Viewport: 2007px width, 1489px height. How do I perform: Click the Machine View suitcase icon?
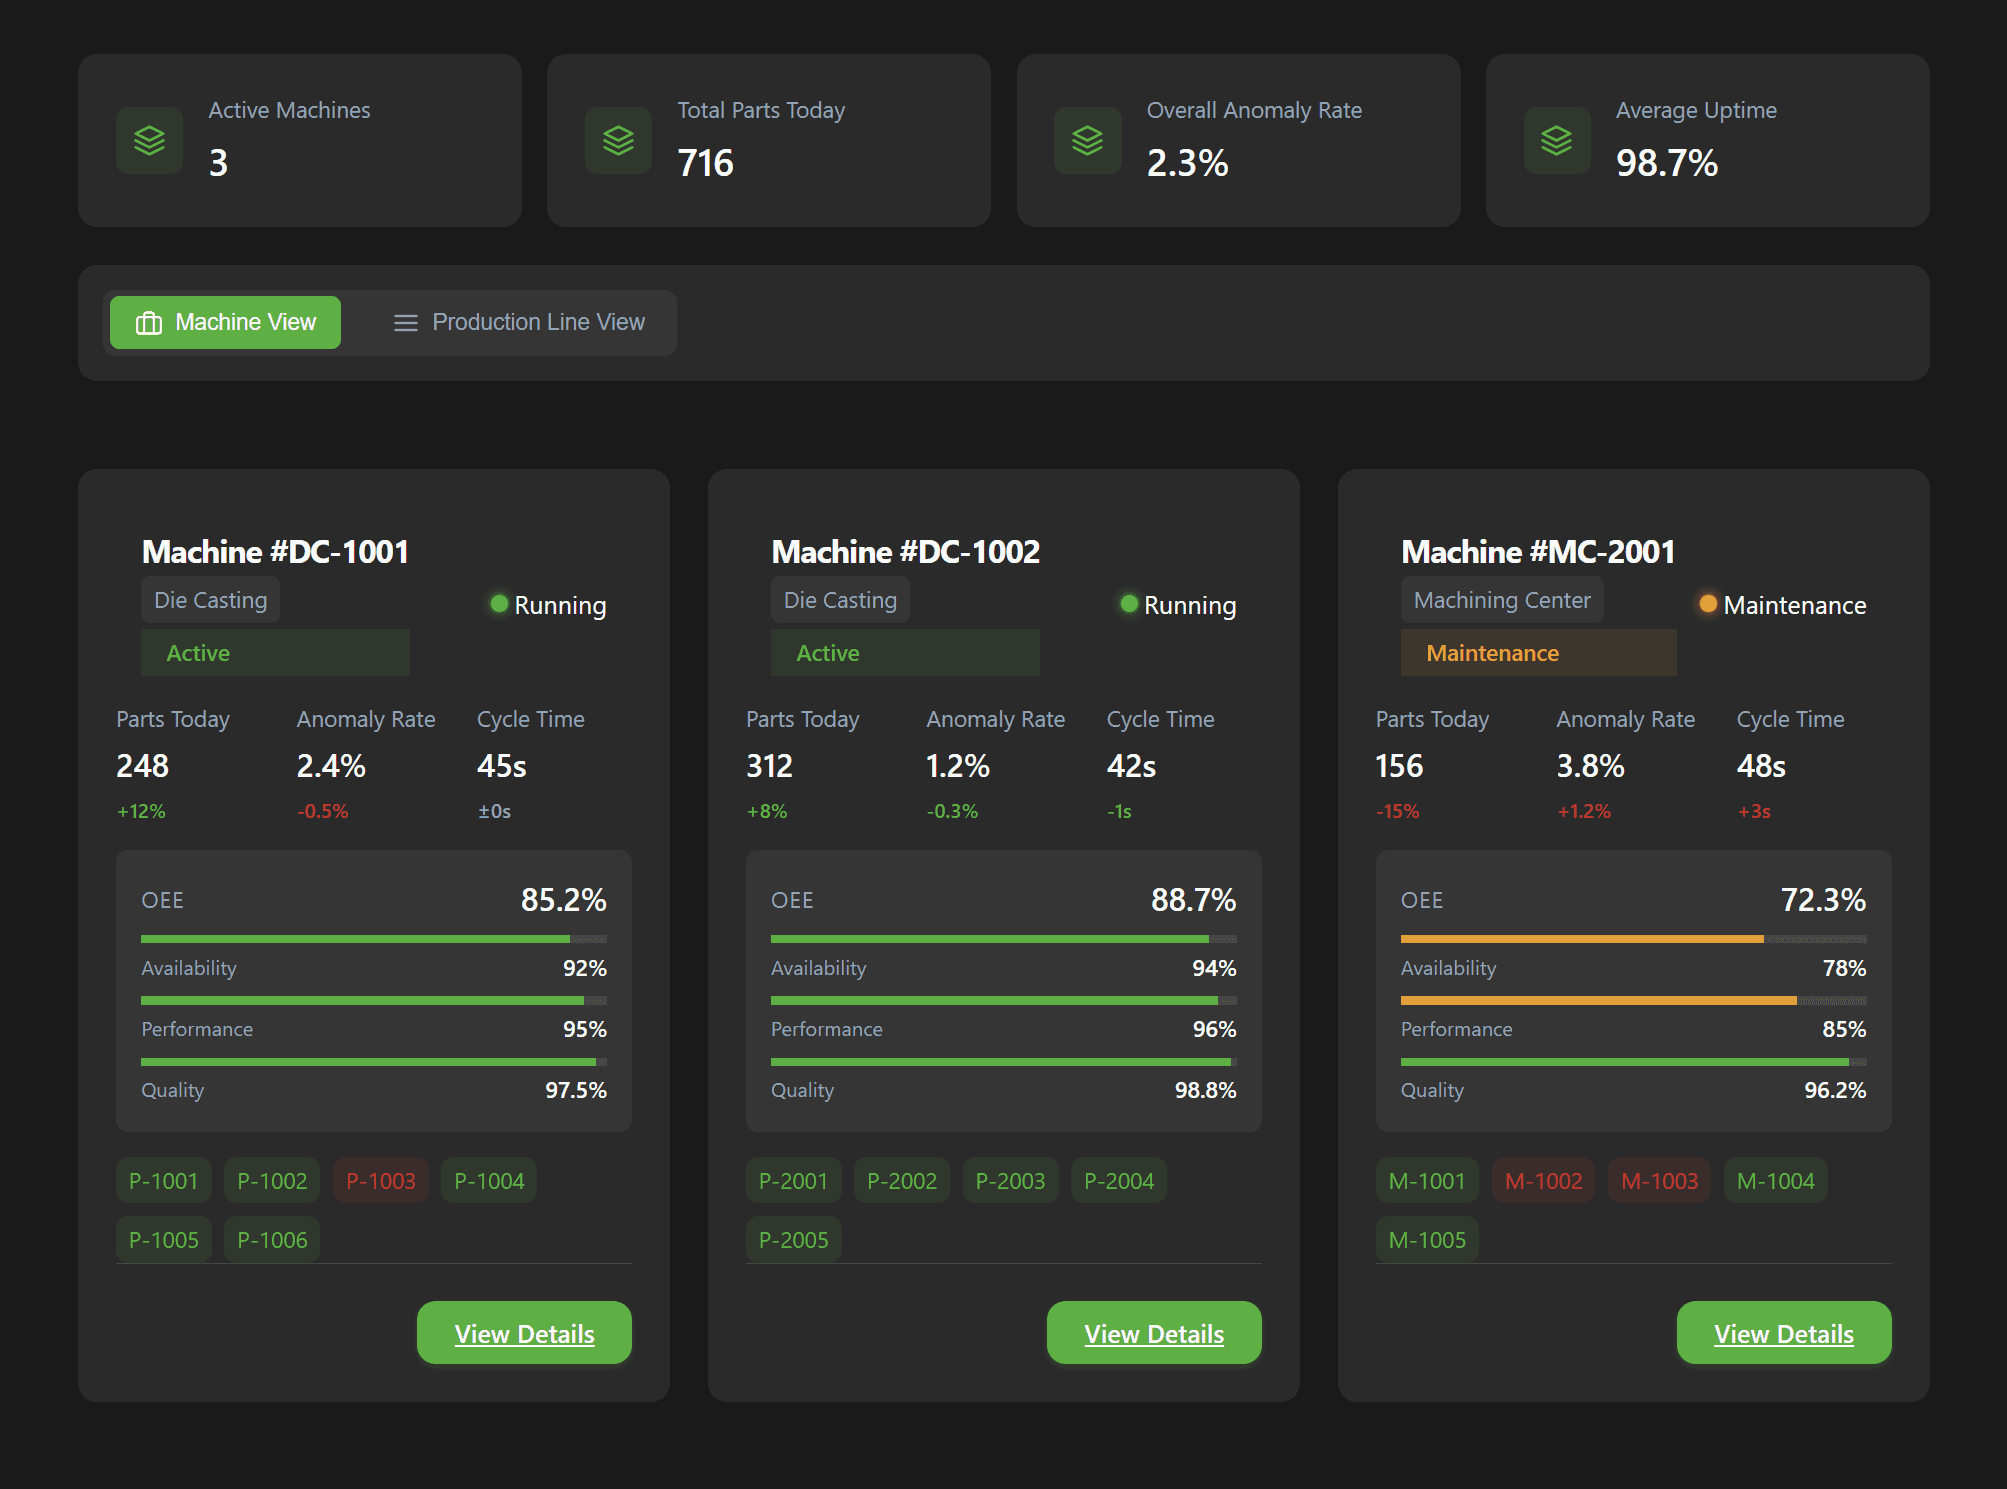[149, 323]
